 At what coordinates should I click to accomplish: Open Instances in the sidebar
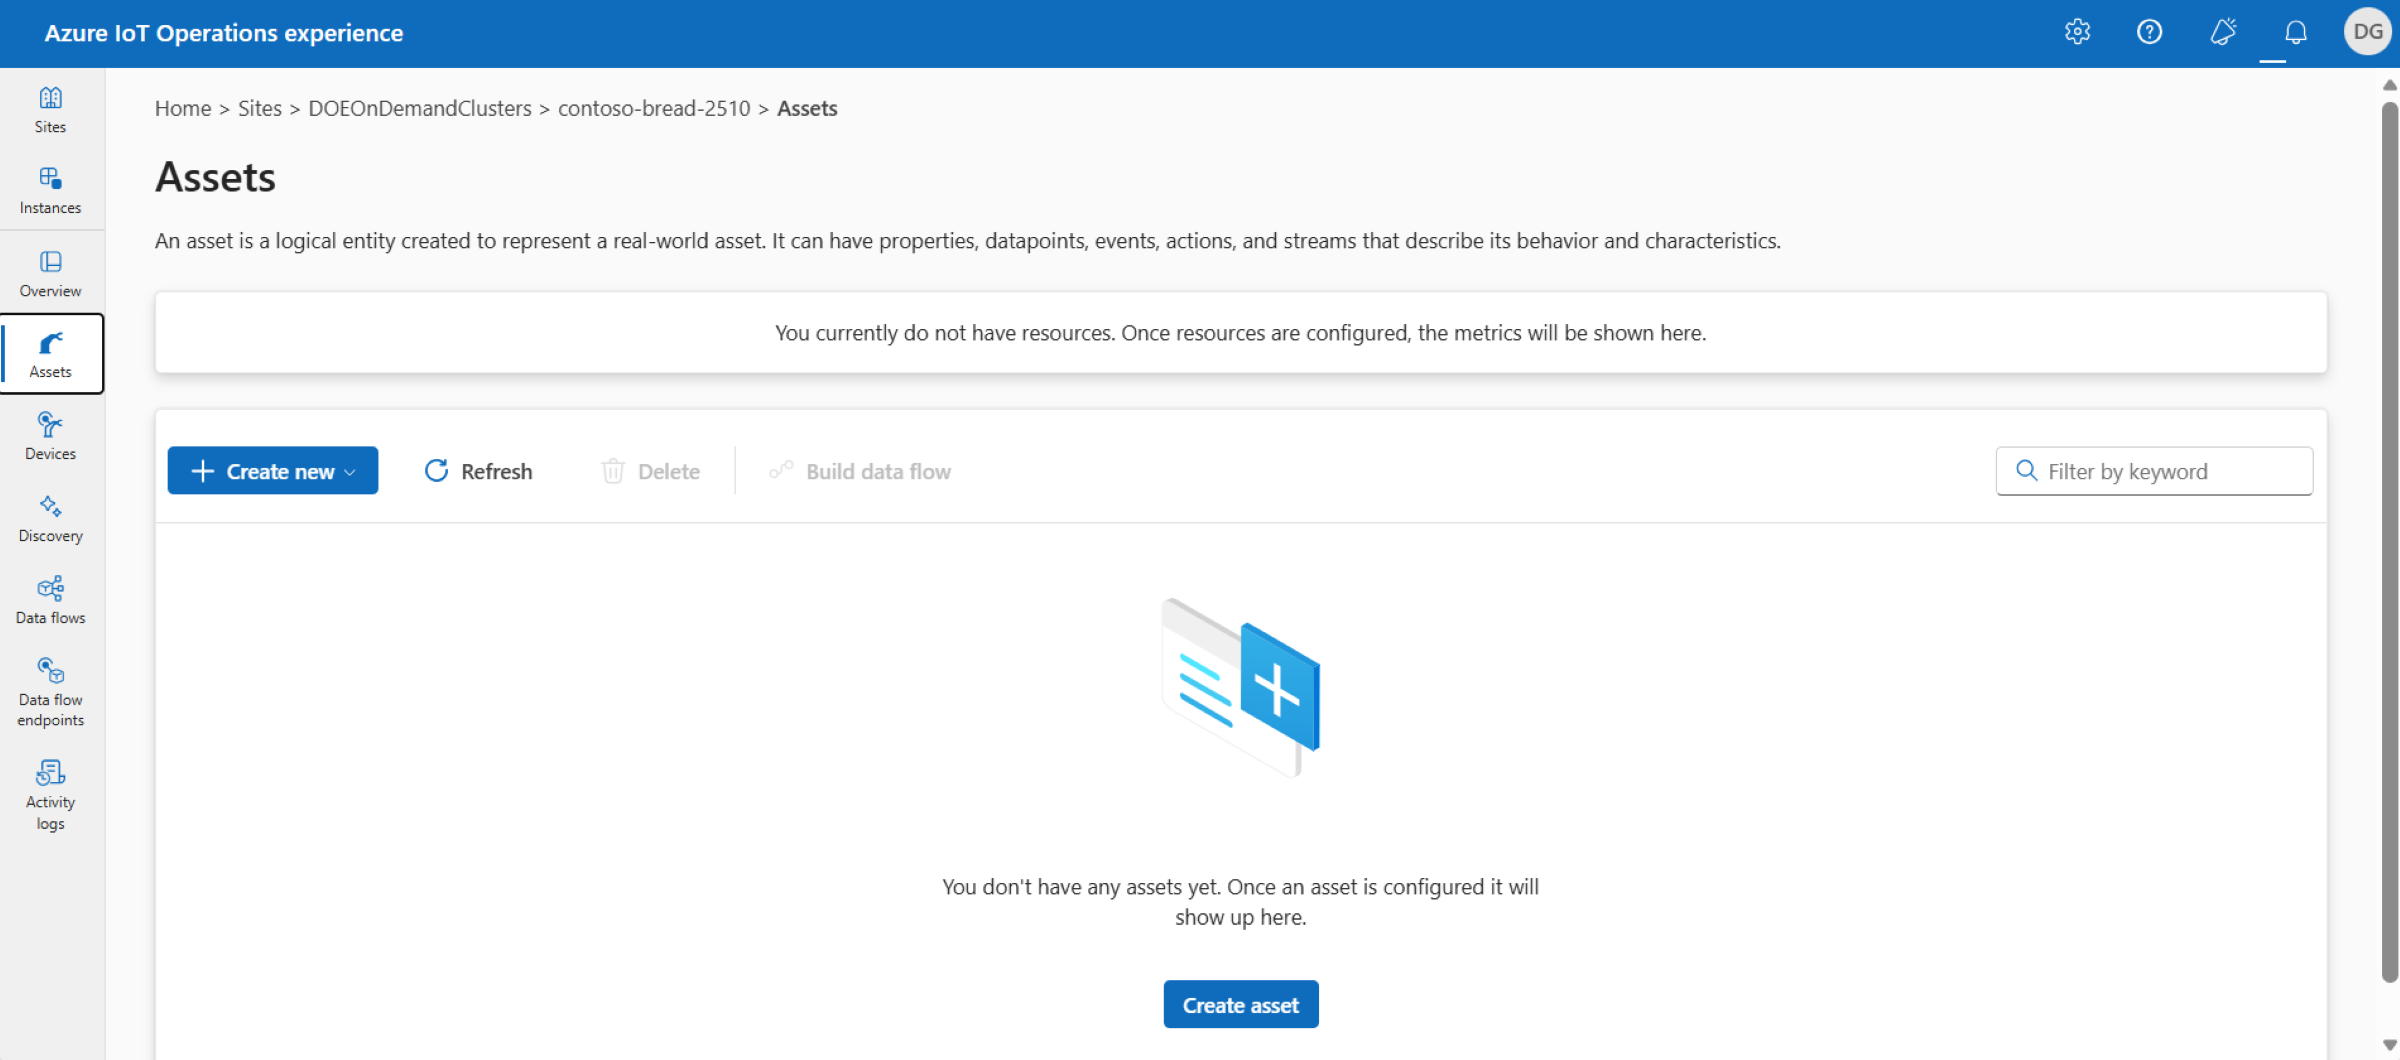tap(50, 190)
